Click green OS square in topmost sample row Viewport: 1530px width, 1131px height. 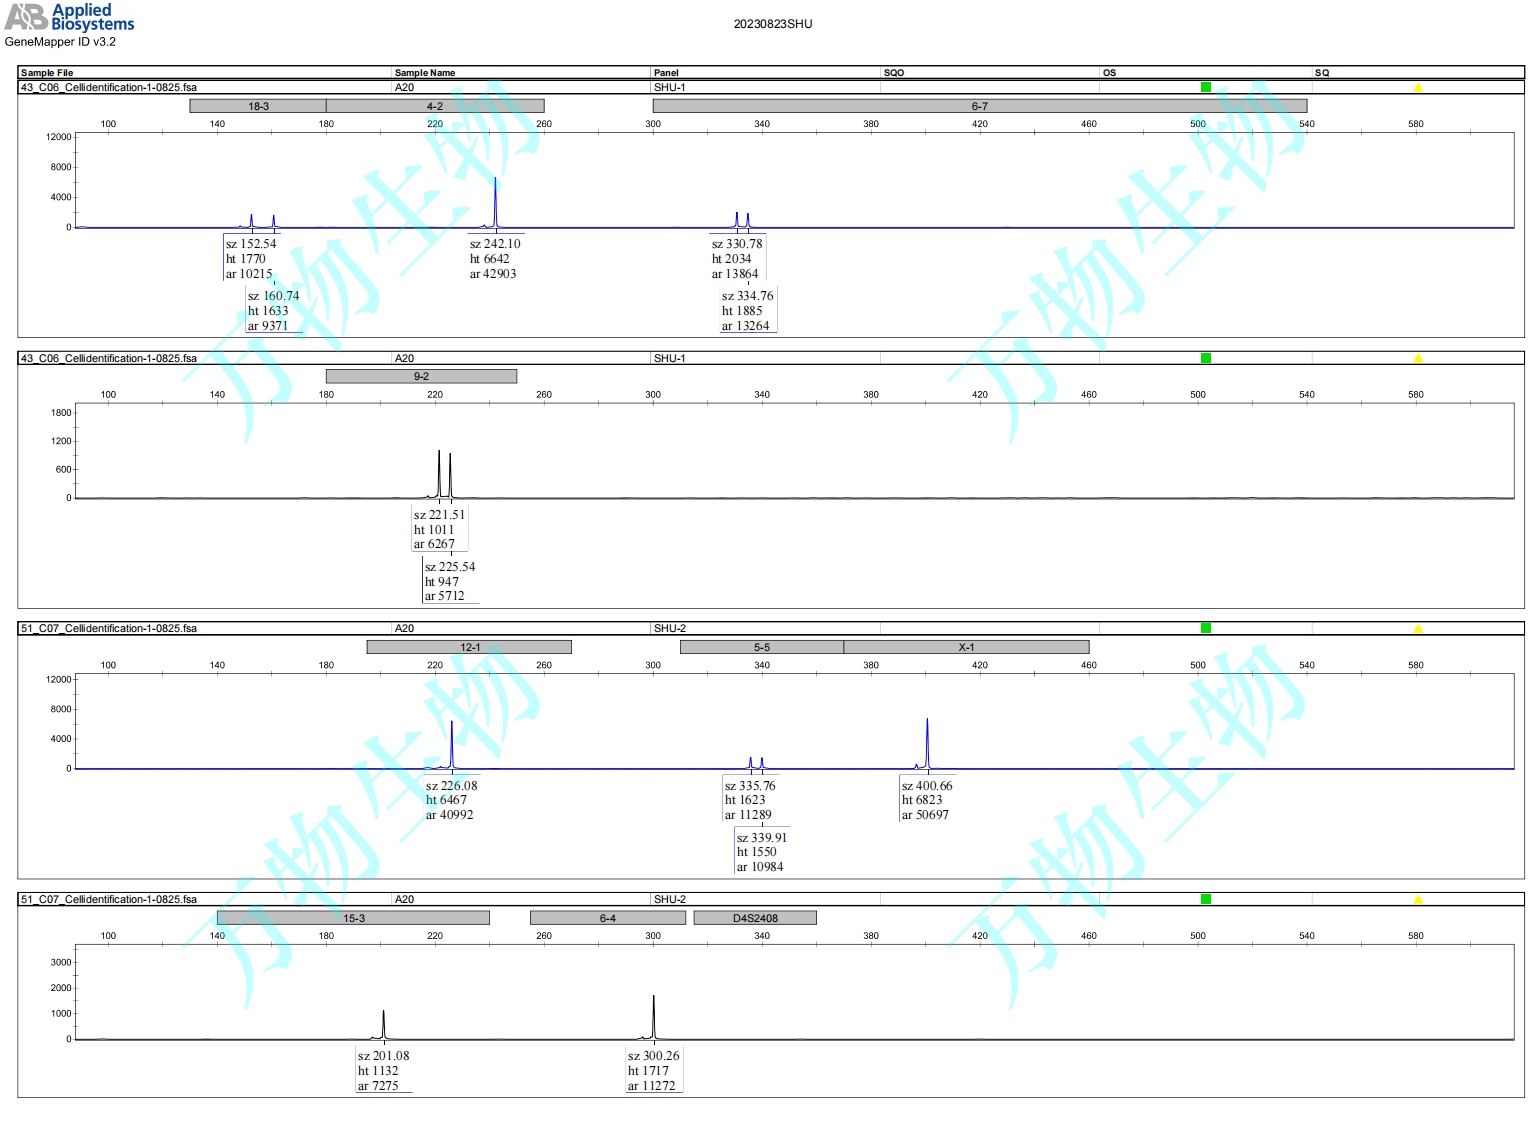coord(1205,87)
